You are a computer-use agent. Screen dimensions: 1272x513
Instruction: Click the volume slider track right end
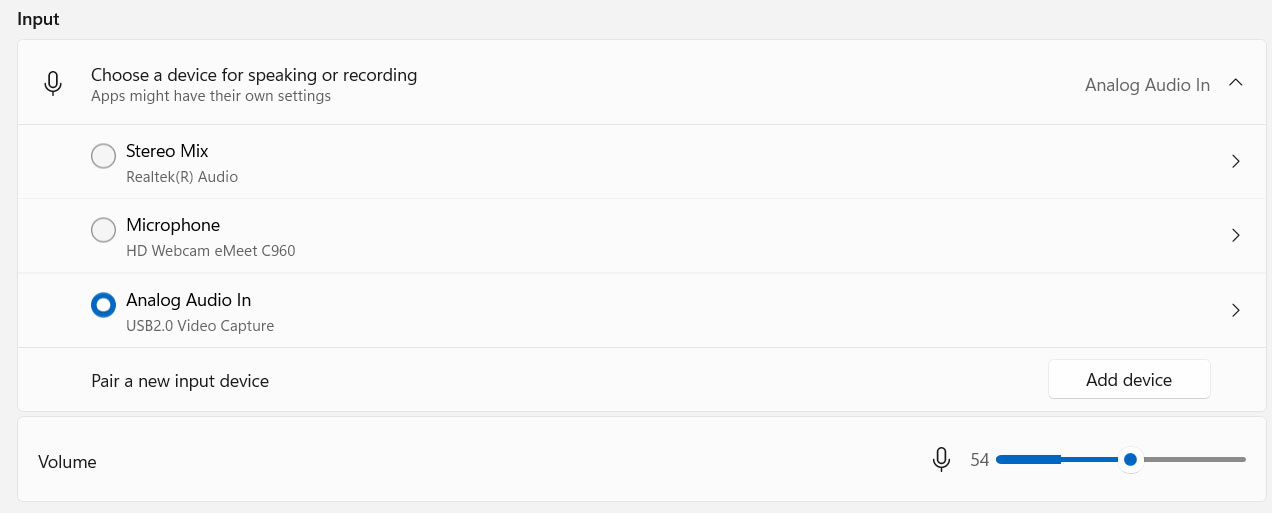1241,460
